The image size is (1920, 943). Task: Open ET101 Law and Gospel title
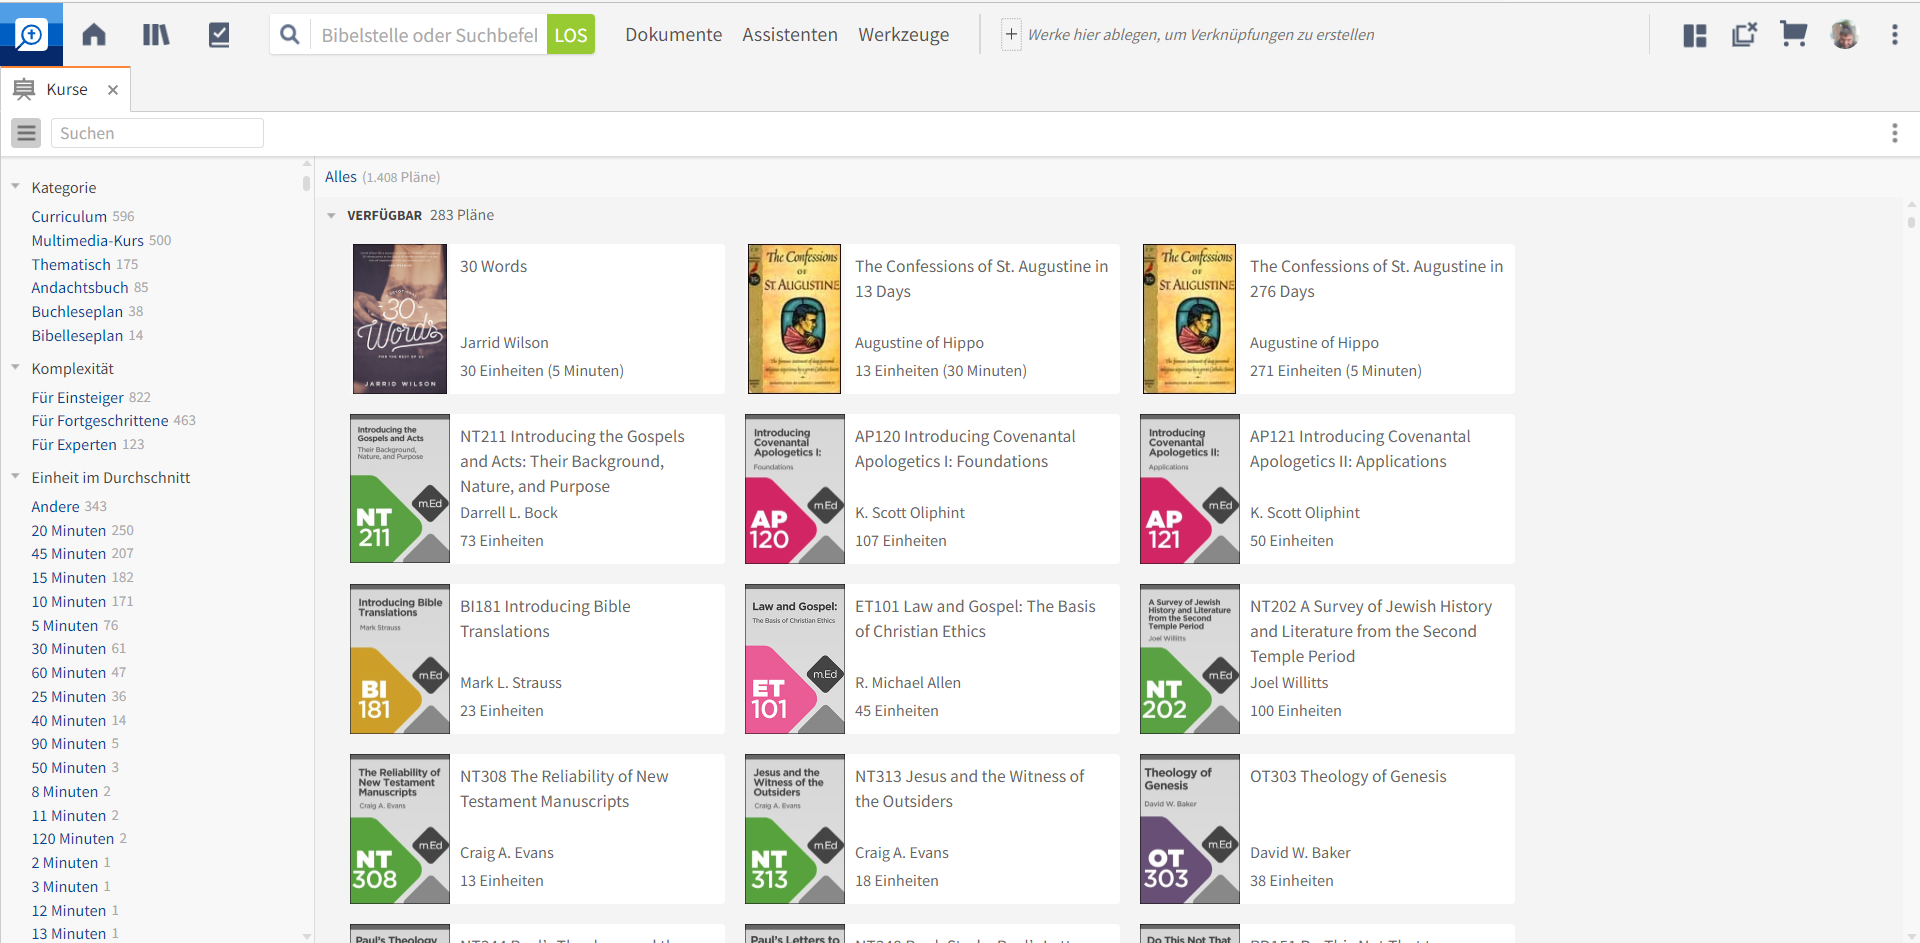coord(975,619)
